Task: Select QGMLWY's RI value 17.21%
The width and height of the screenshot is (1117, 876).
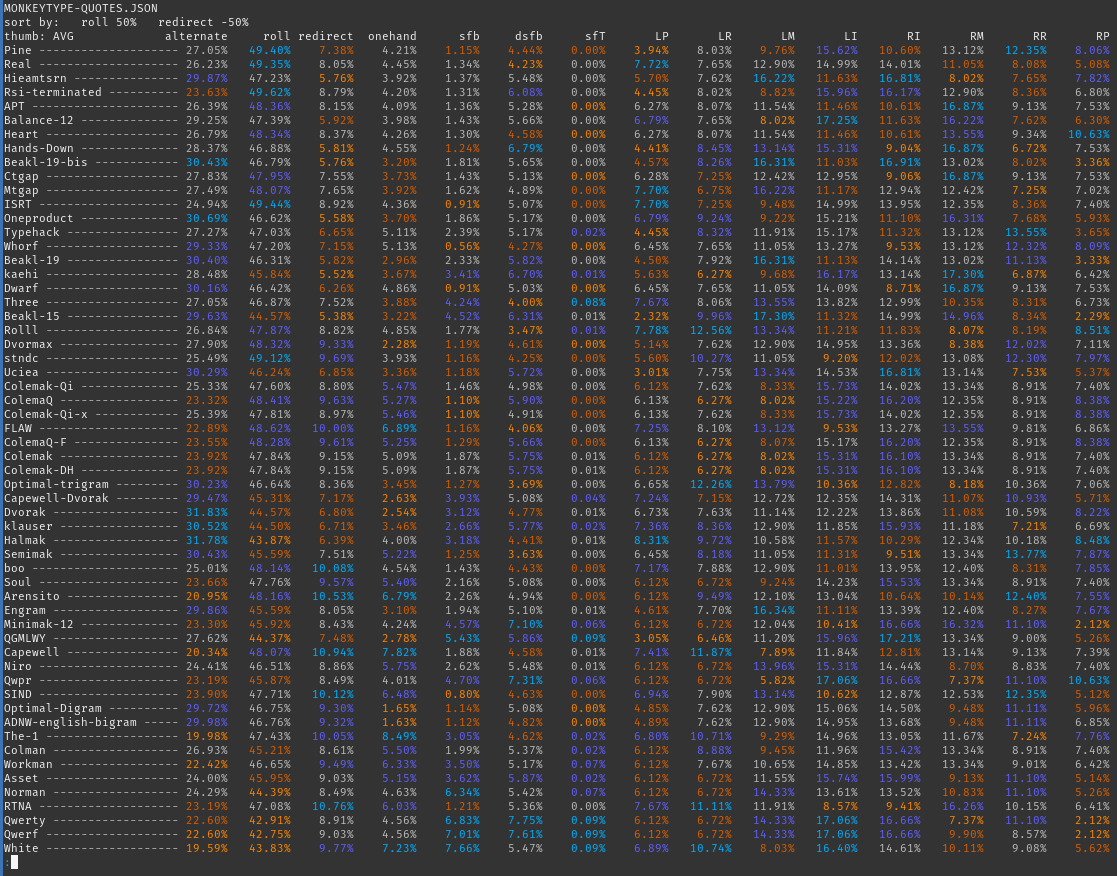Action: pyautogui.click(x=900, y=639)
